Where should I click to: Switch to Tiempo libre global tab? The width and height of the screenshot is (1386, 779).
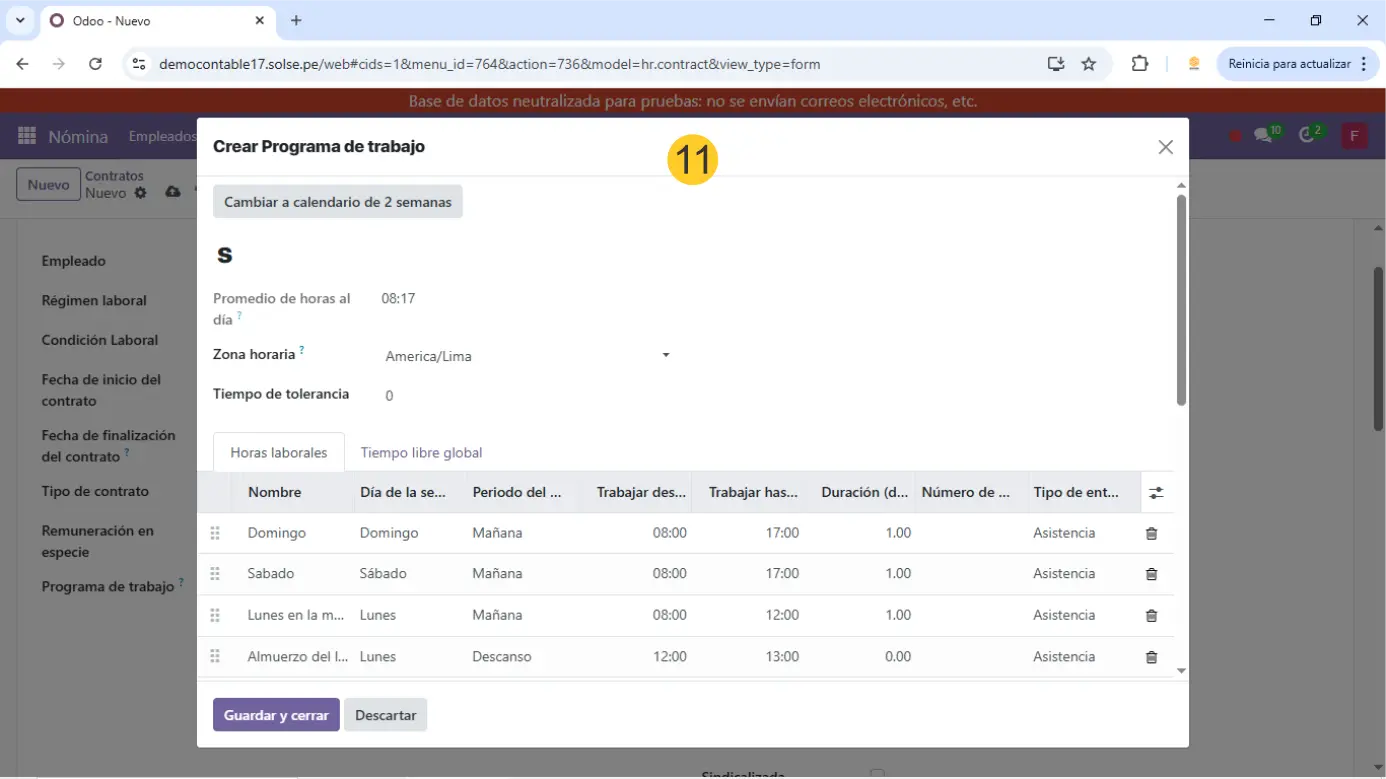(x=421, y=453)
